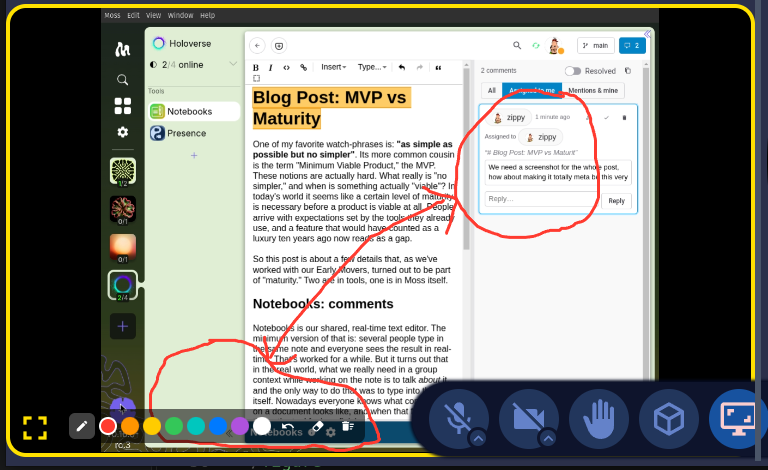Toggle bold formatting
The height and width of the screenshot is (470, 768).
[x=256, y=68]
